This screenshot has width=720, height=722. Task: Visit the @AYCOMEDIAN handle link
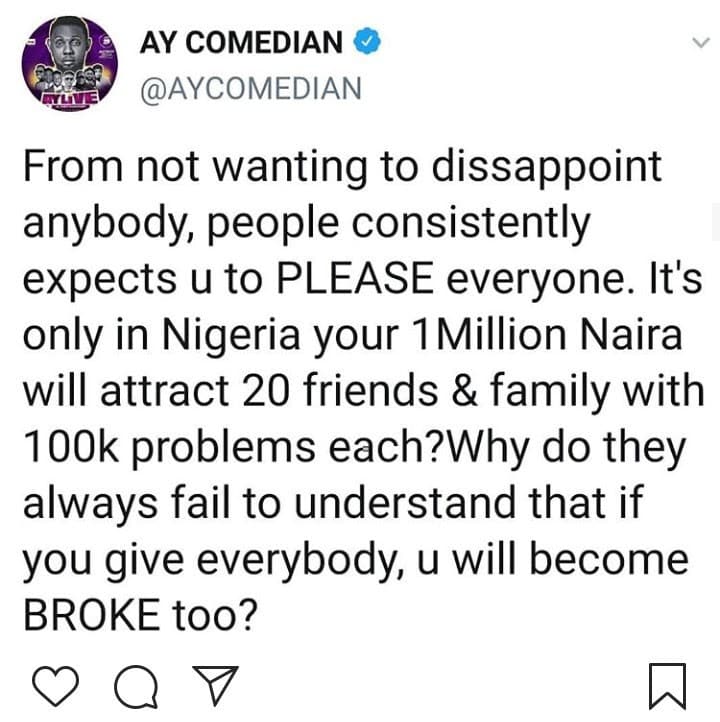point(251,88)
